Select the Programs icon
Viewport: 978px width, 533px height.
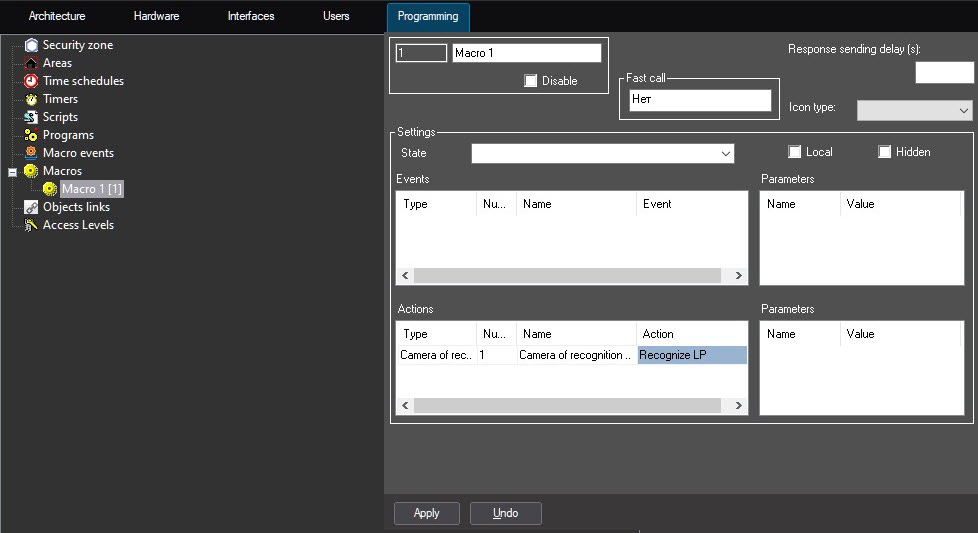[32, 135]
